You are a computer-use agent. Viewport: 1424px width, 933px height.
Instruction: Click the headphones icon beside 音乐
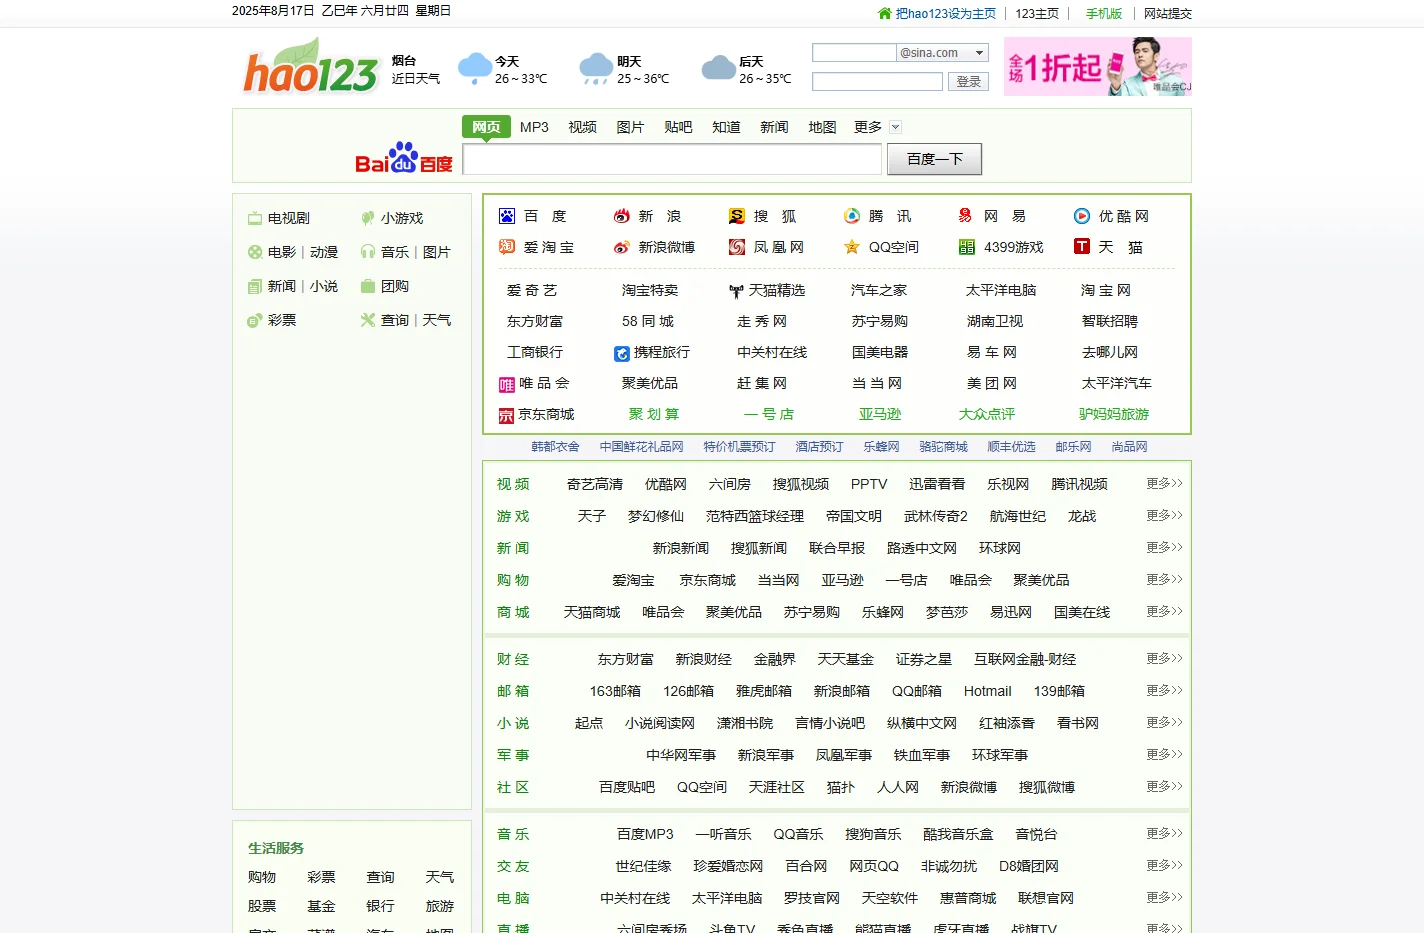pos(368,252)
